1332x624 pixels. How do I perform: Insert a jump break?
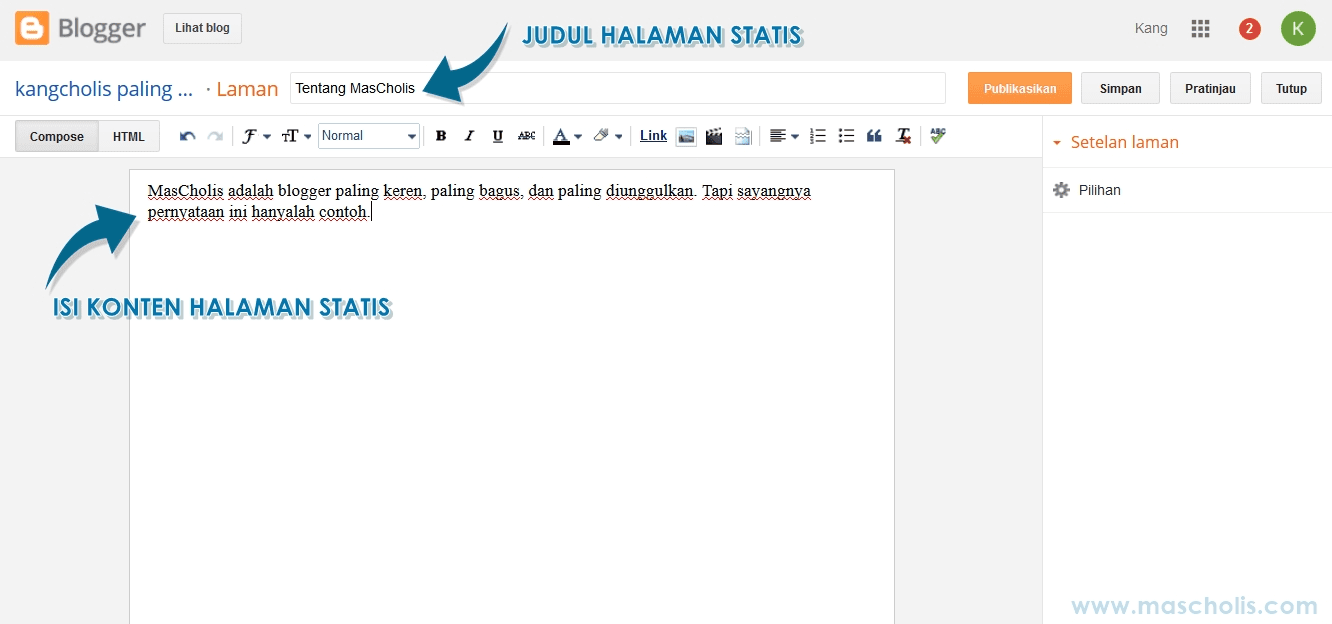[x=743, y=135]
